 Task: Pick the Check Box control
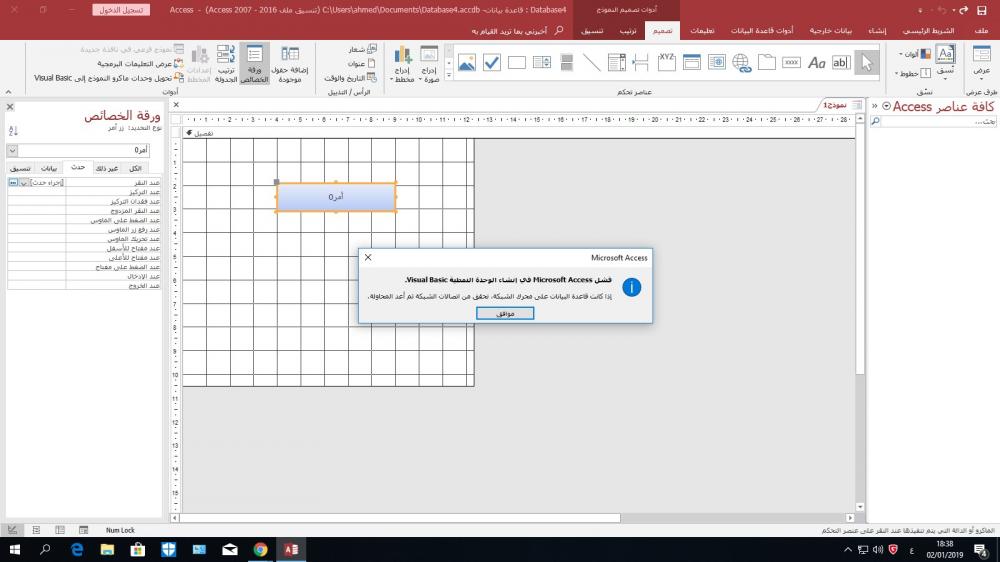pos(492,63)
